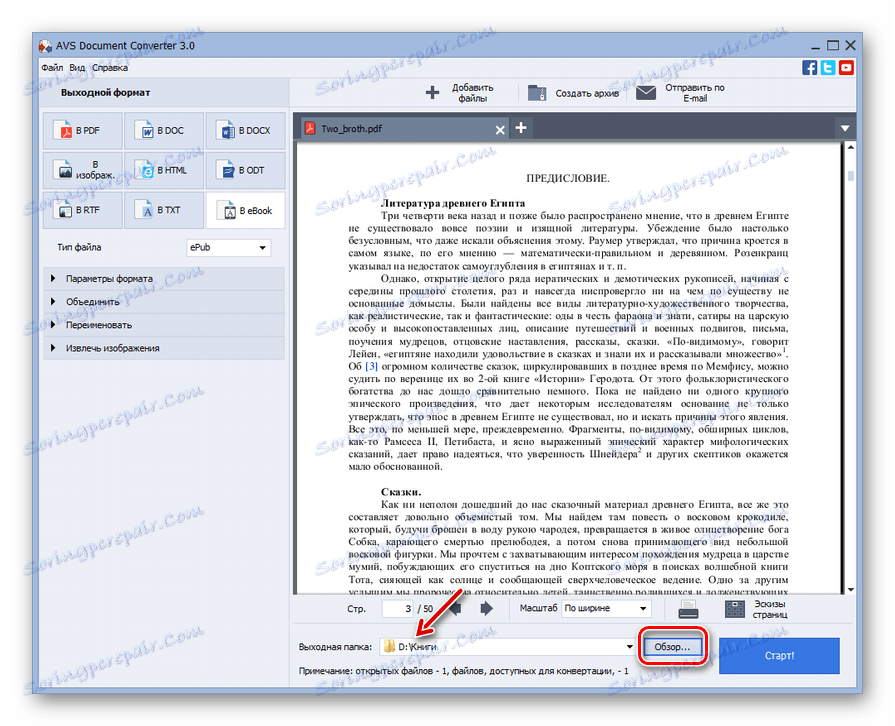Open the Файл menu
The image size is (895, 726).
pos(53,67)
